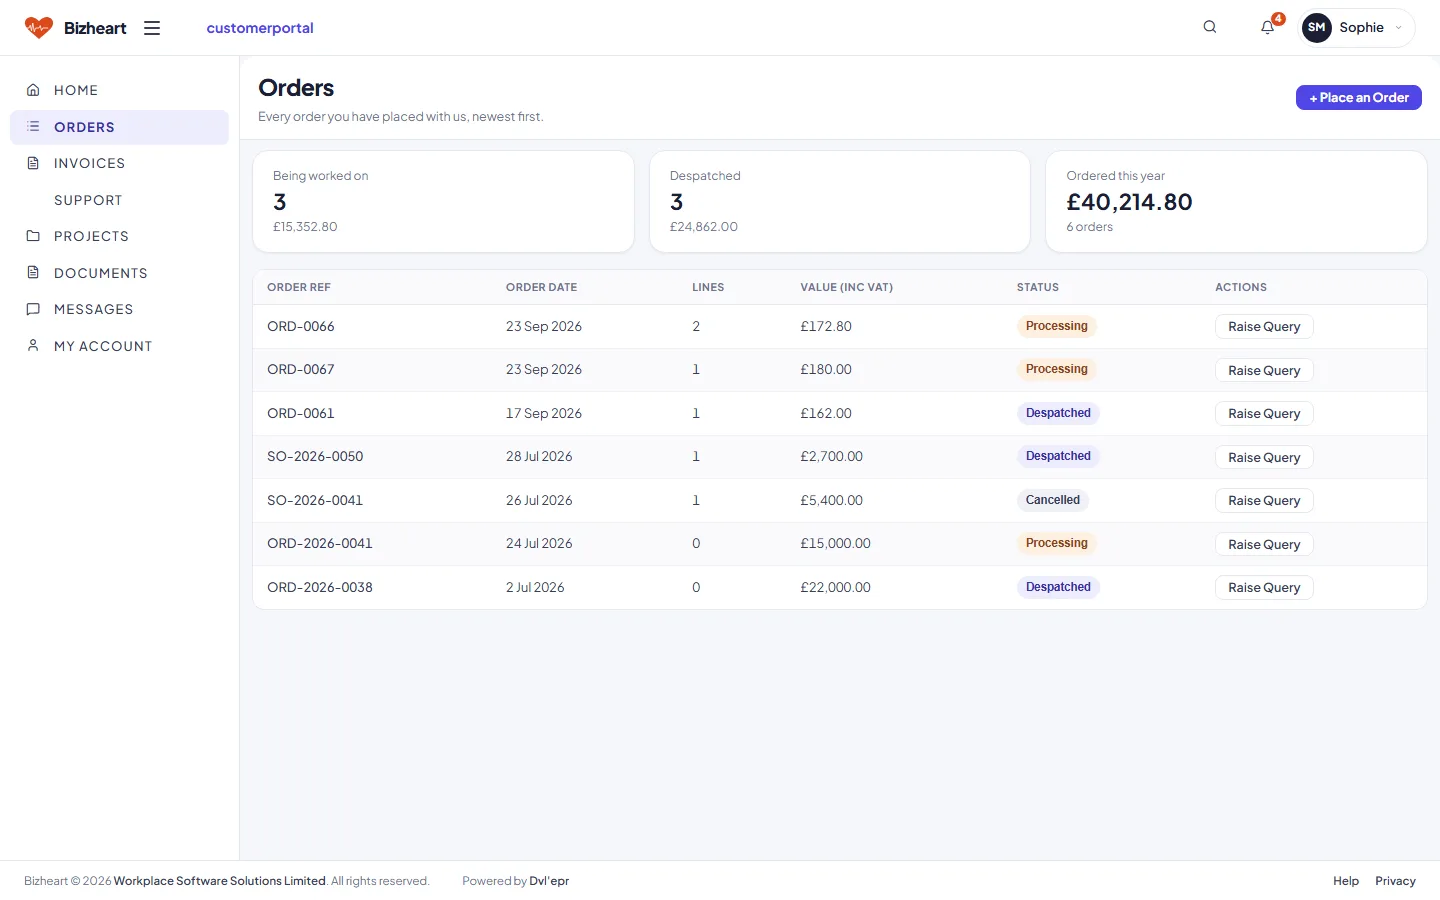The image size is (1440, 900).
Task: Click the Projects folder icon in sidebar
Action: (x=33, y=236)
